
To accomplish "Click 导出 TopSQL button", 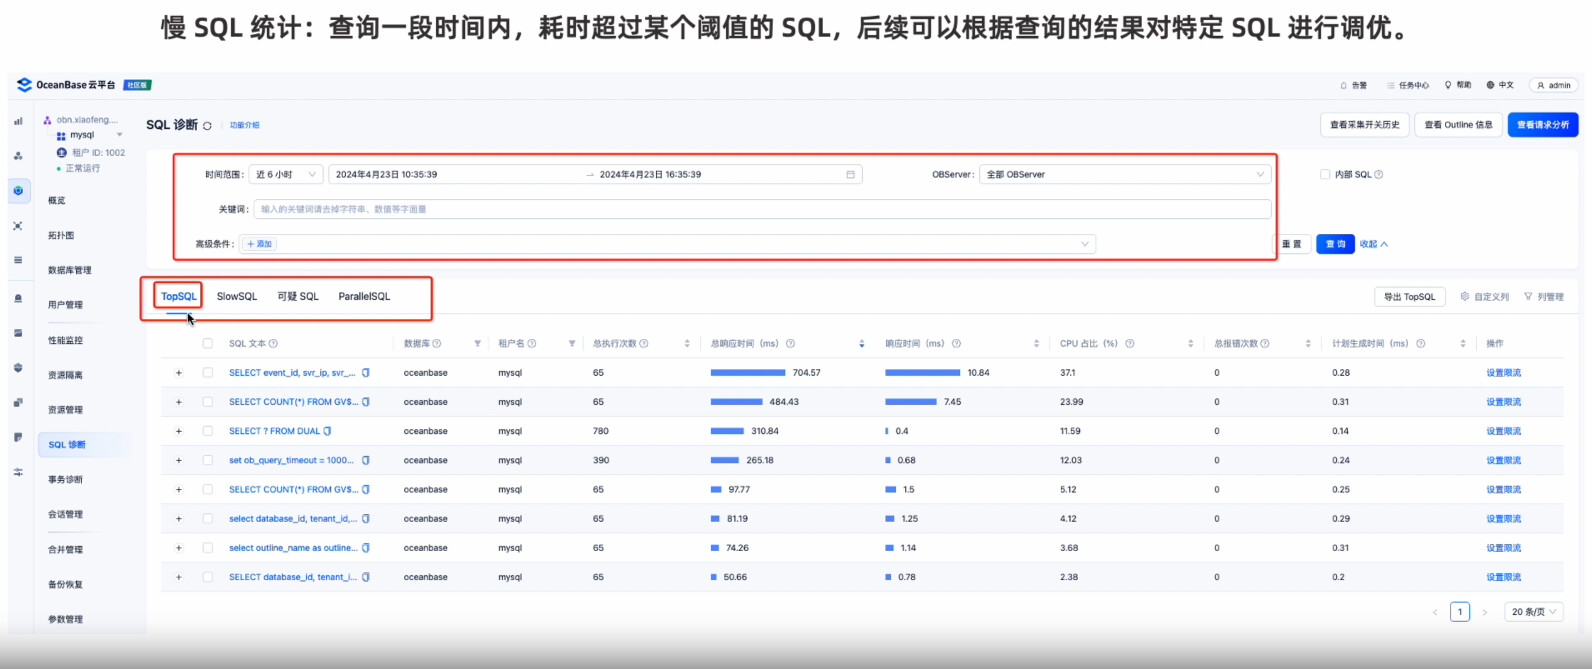I will 1409,297.
